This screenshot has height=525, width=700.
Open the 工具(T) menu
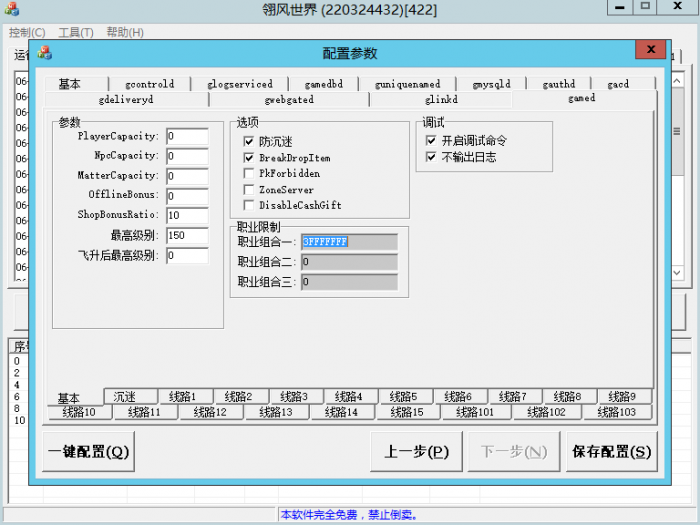(76, 32)
